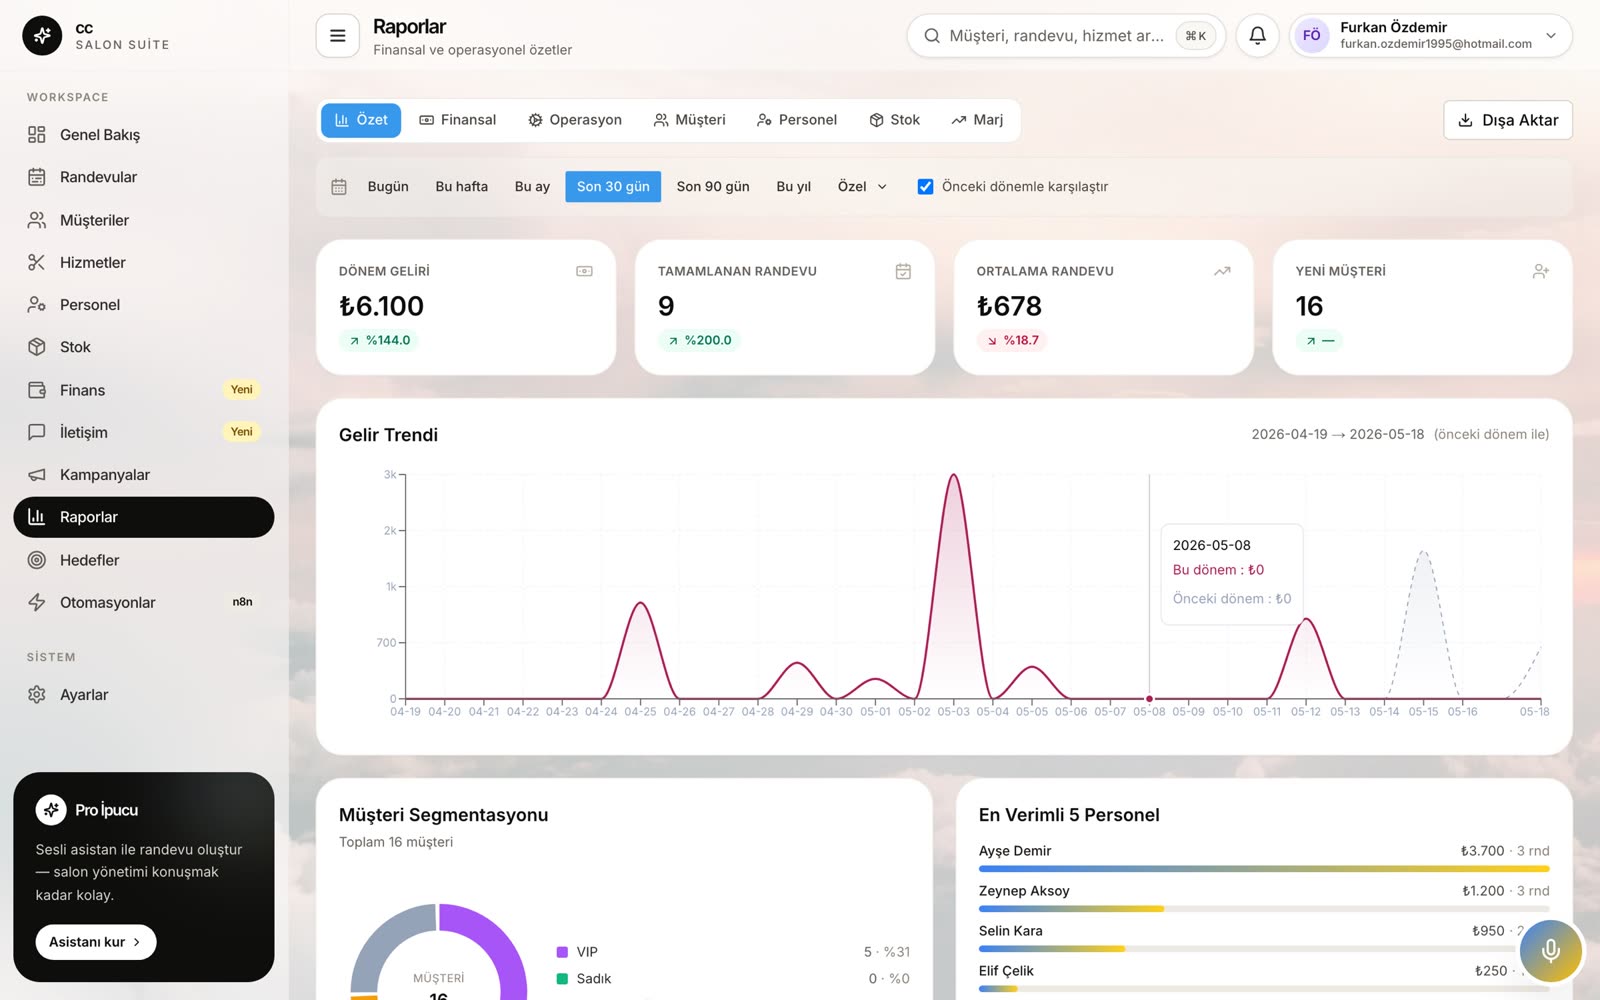Image resolution: width=1600 pixels, height=1000 pixels.
Task: Click the Yeni Müşteri add-user icon
Action: coord(1541,271)
